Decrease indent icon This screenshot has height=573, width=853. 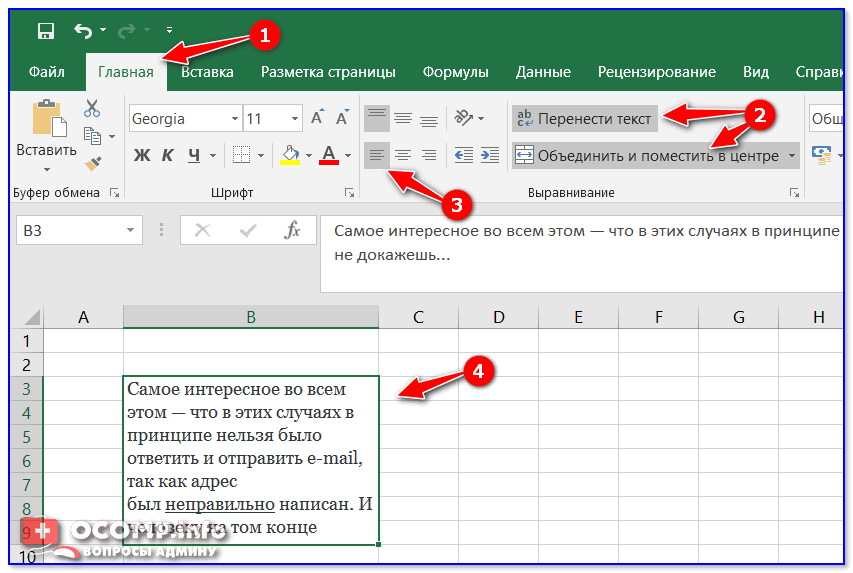point(463,156)
